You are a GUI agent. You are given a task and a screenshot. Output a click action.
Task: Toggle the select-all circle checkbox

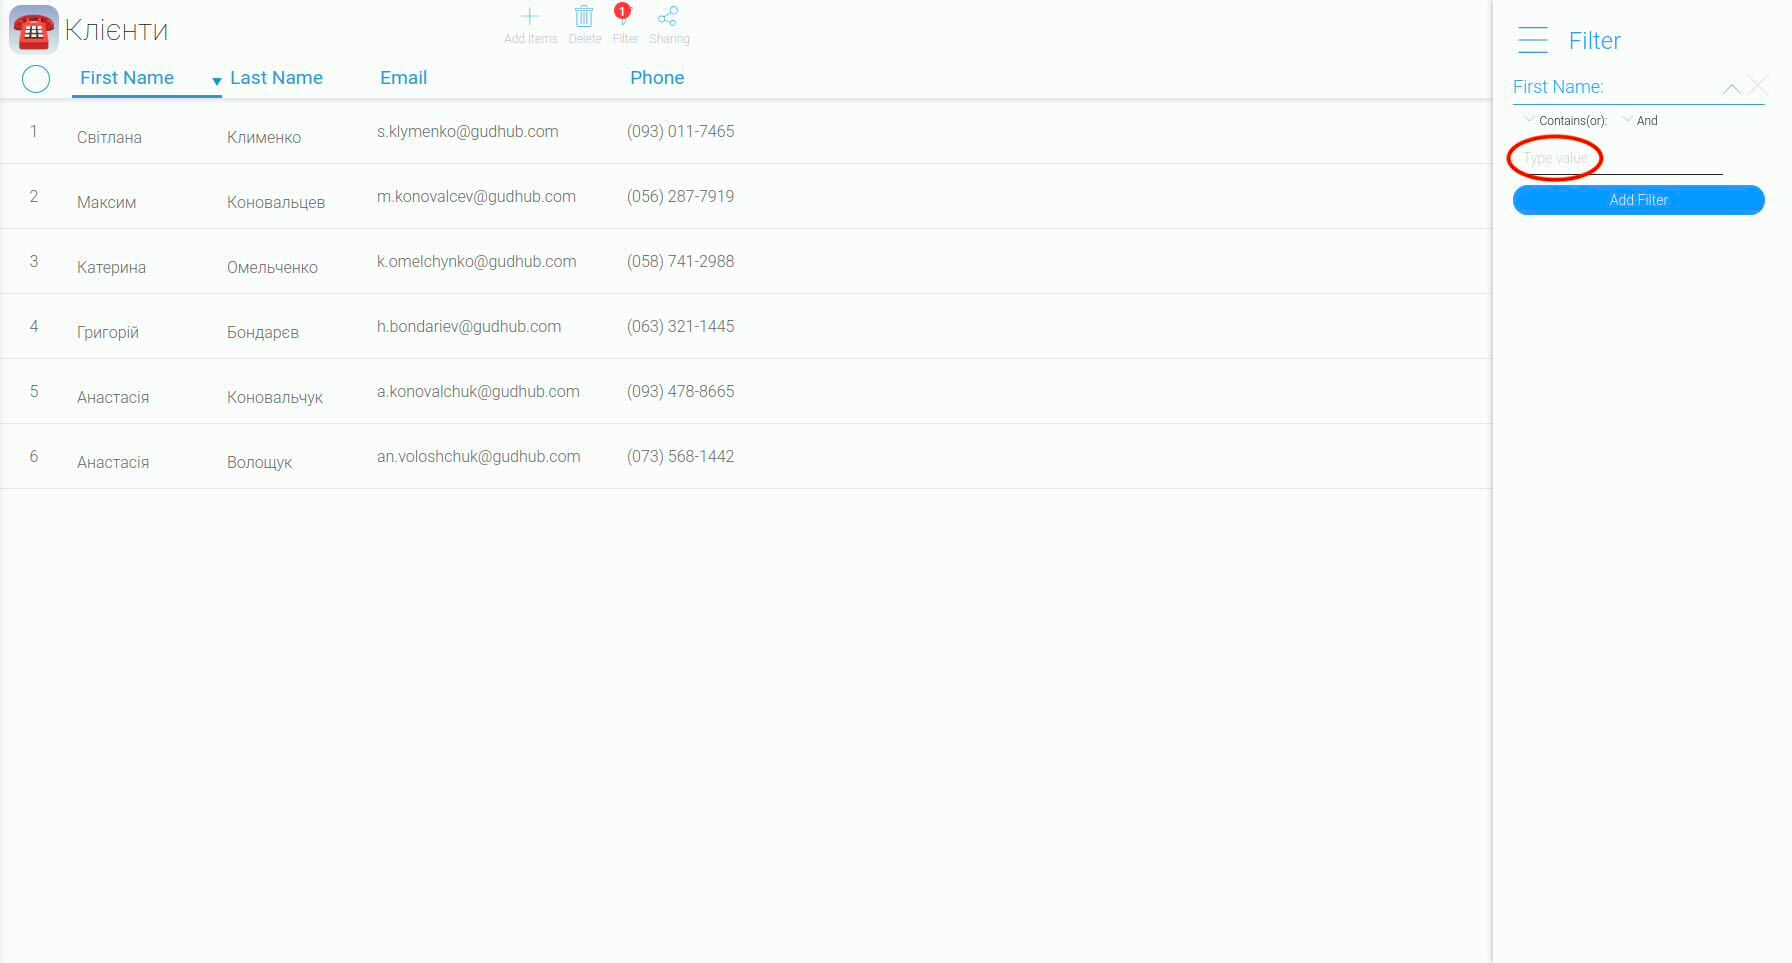(36, 79)
